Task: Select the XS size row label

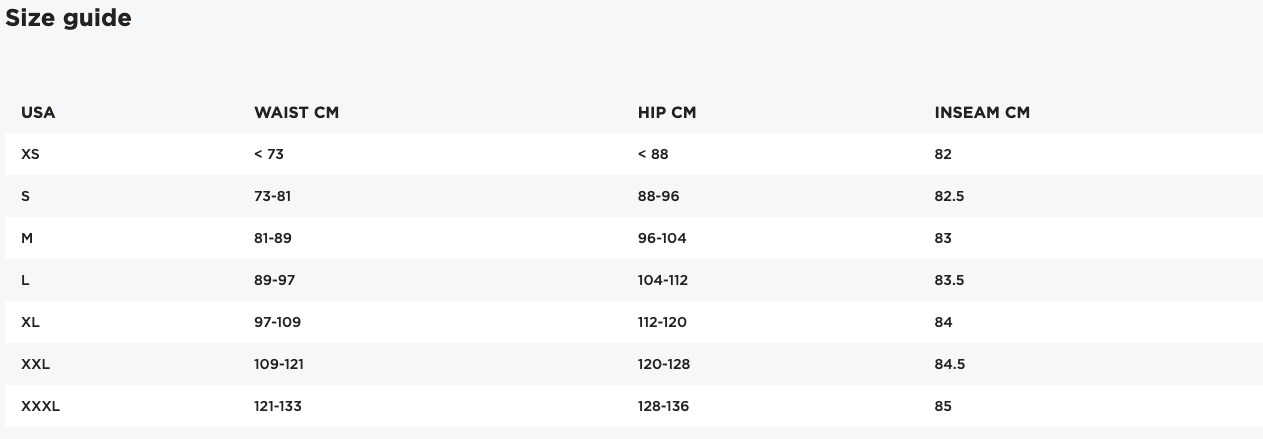Action: [30, 154]
